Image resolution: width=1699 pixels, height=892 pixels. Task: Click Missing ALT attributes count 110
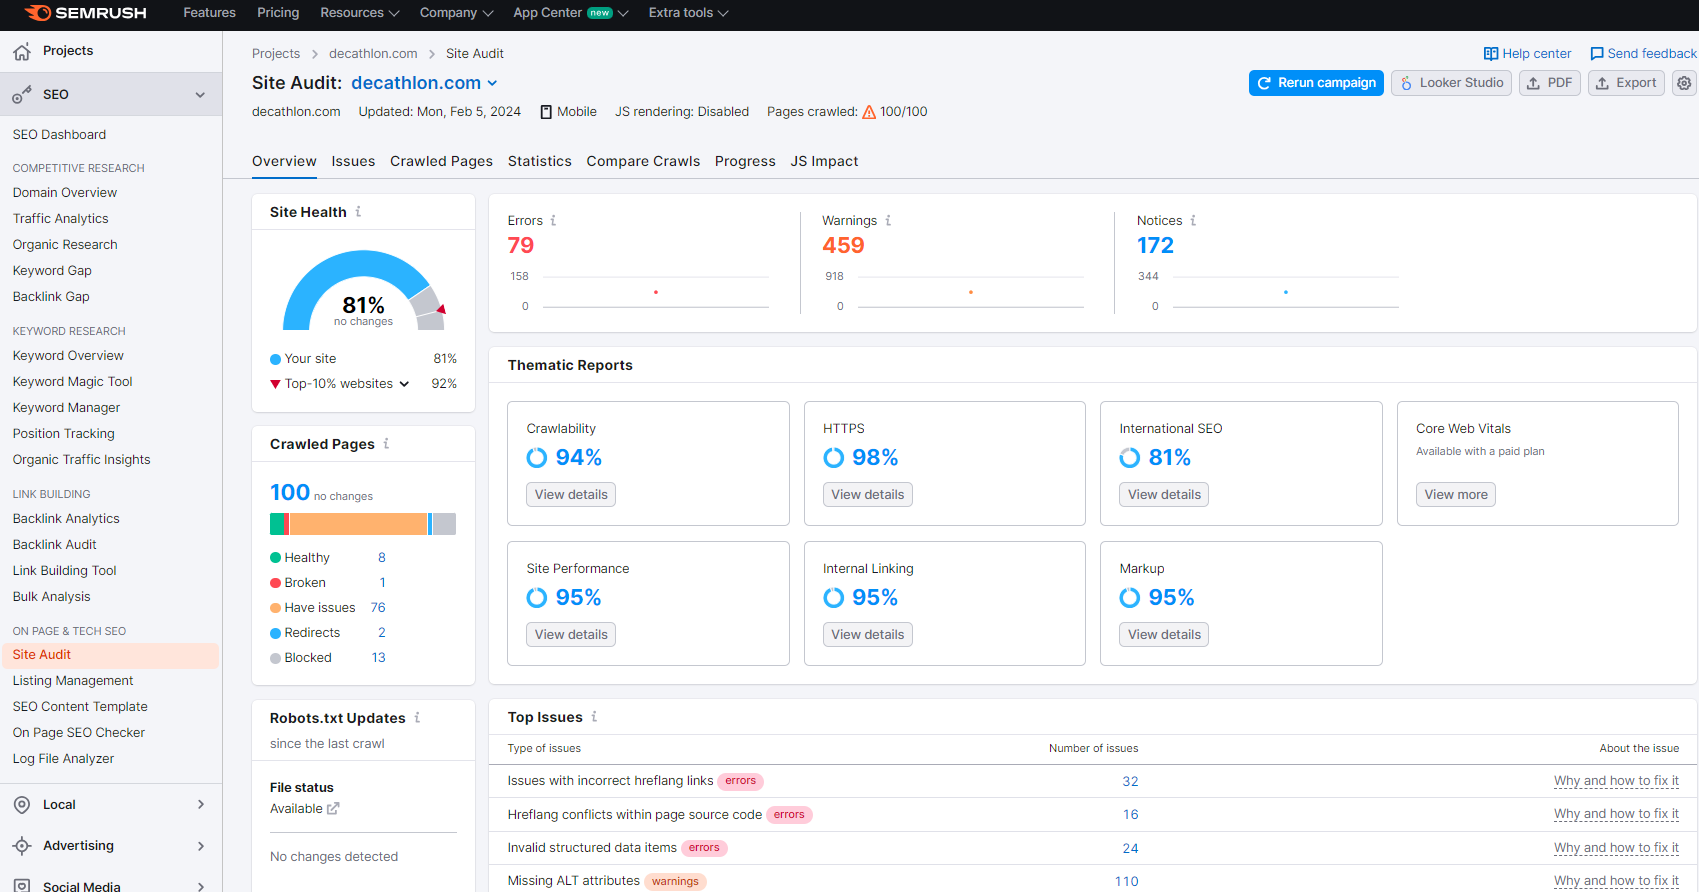[1127, 881]
